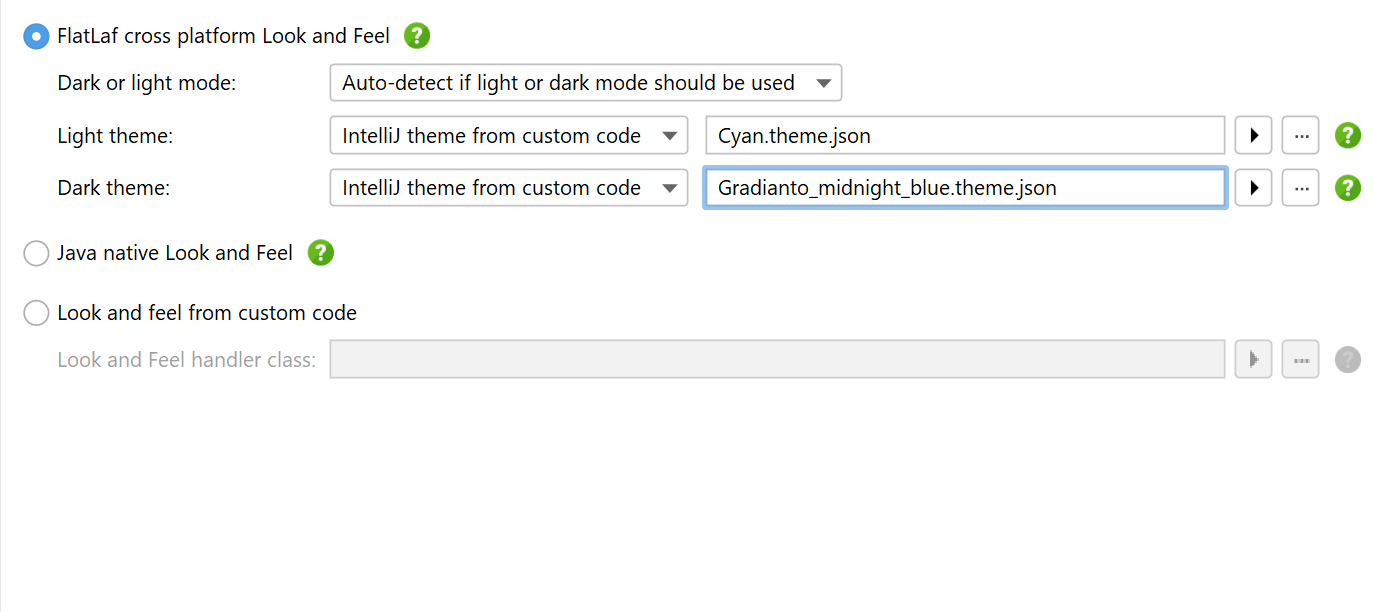This screenshot has width=1373, height=612.
Task: Click the Look and Feel handler class field
Action: (x=777, y=359)
